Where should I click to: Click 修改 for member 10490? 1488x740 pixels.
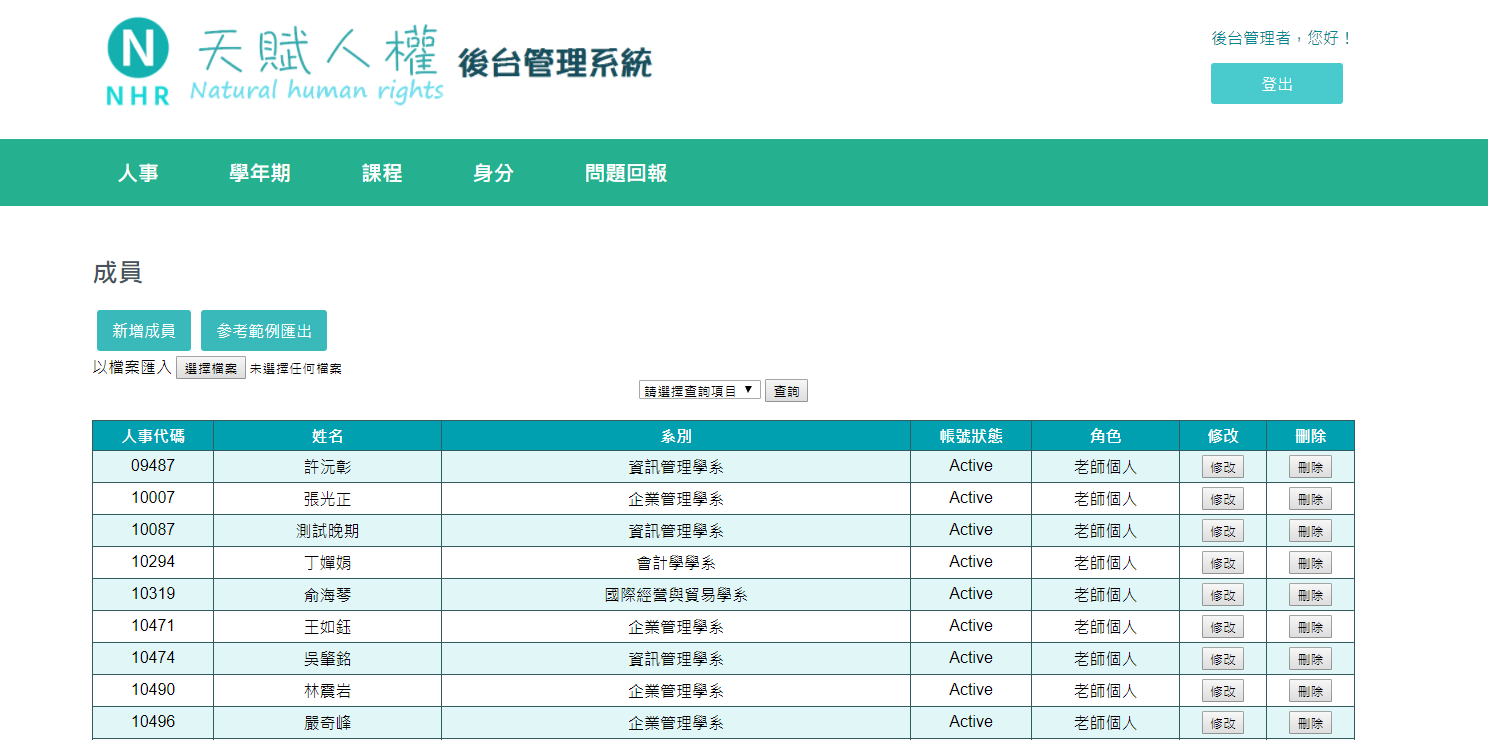(1223, 691)
